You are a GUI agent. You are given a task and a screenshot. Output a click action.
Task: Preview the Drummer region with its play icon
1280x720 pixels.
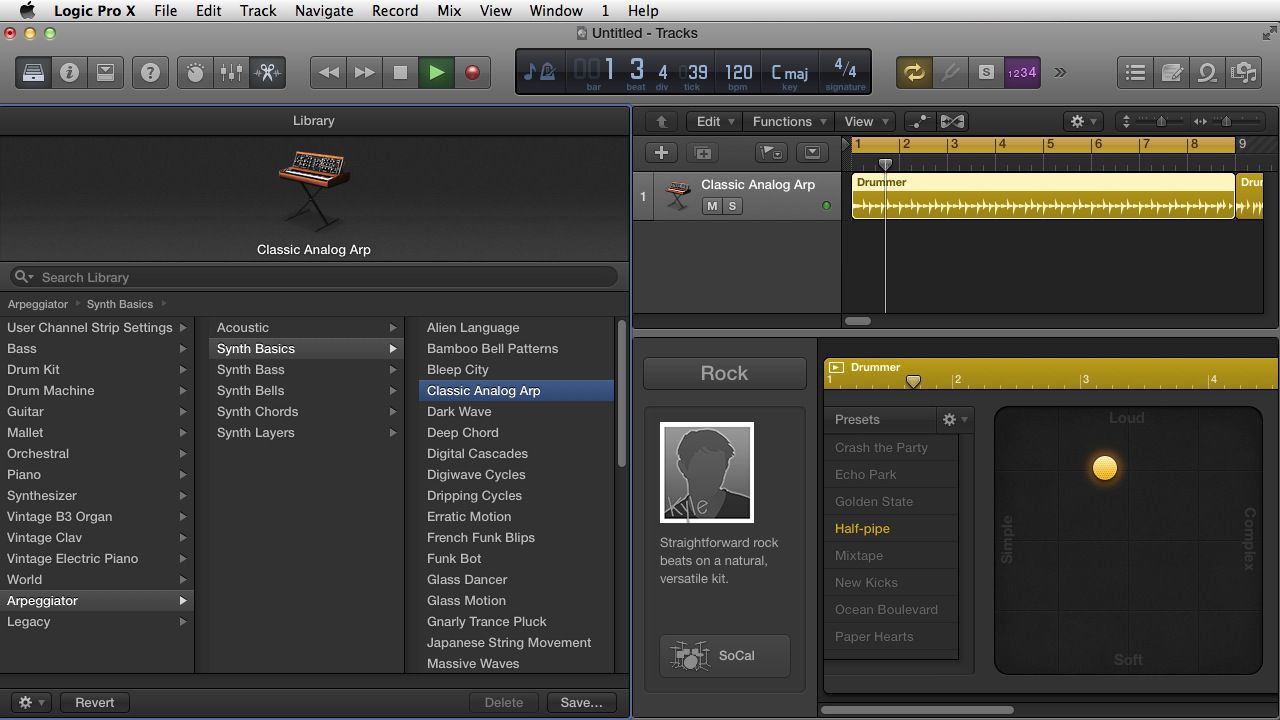click(837, 367)
